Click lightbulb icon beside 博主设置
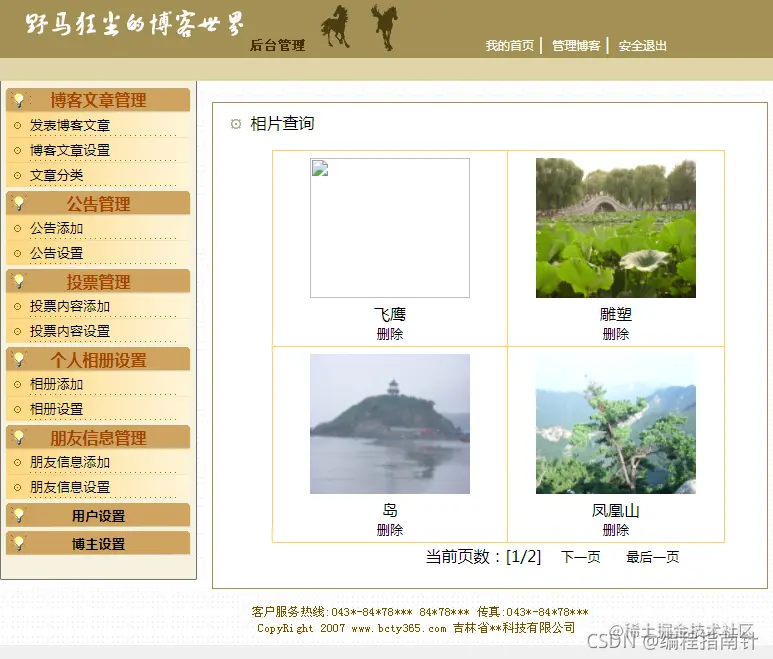This screenshot has height=659, width=773. [19, 543]
